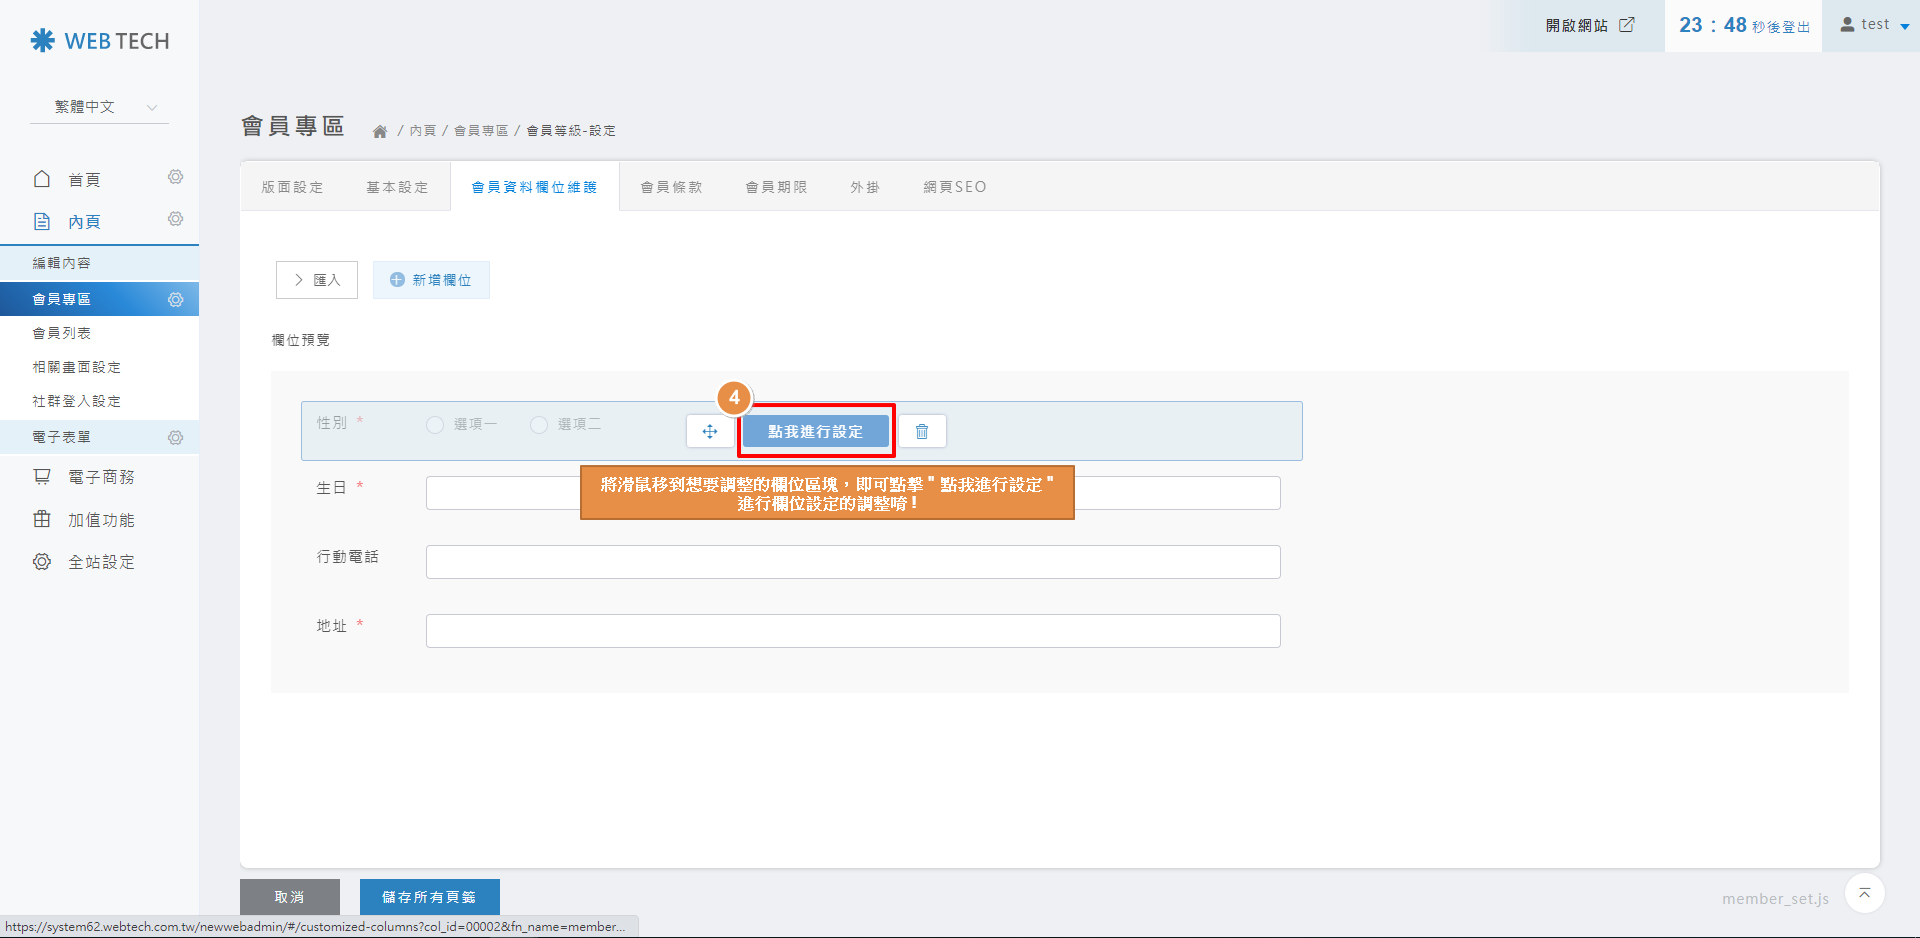Open the test user account dropdown

(x=1875, y=25)
